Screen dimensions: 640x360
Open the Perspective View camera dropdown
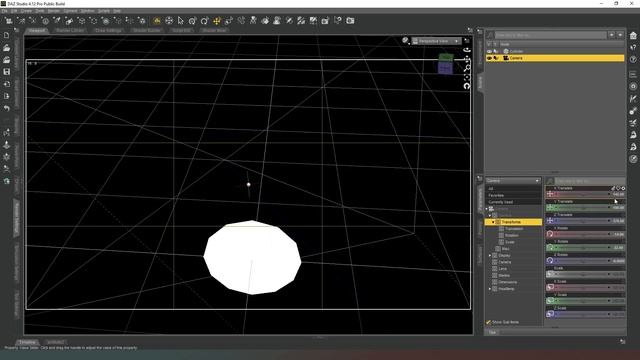click(x=436, y=41)
